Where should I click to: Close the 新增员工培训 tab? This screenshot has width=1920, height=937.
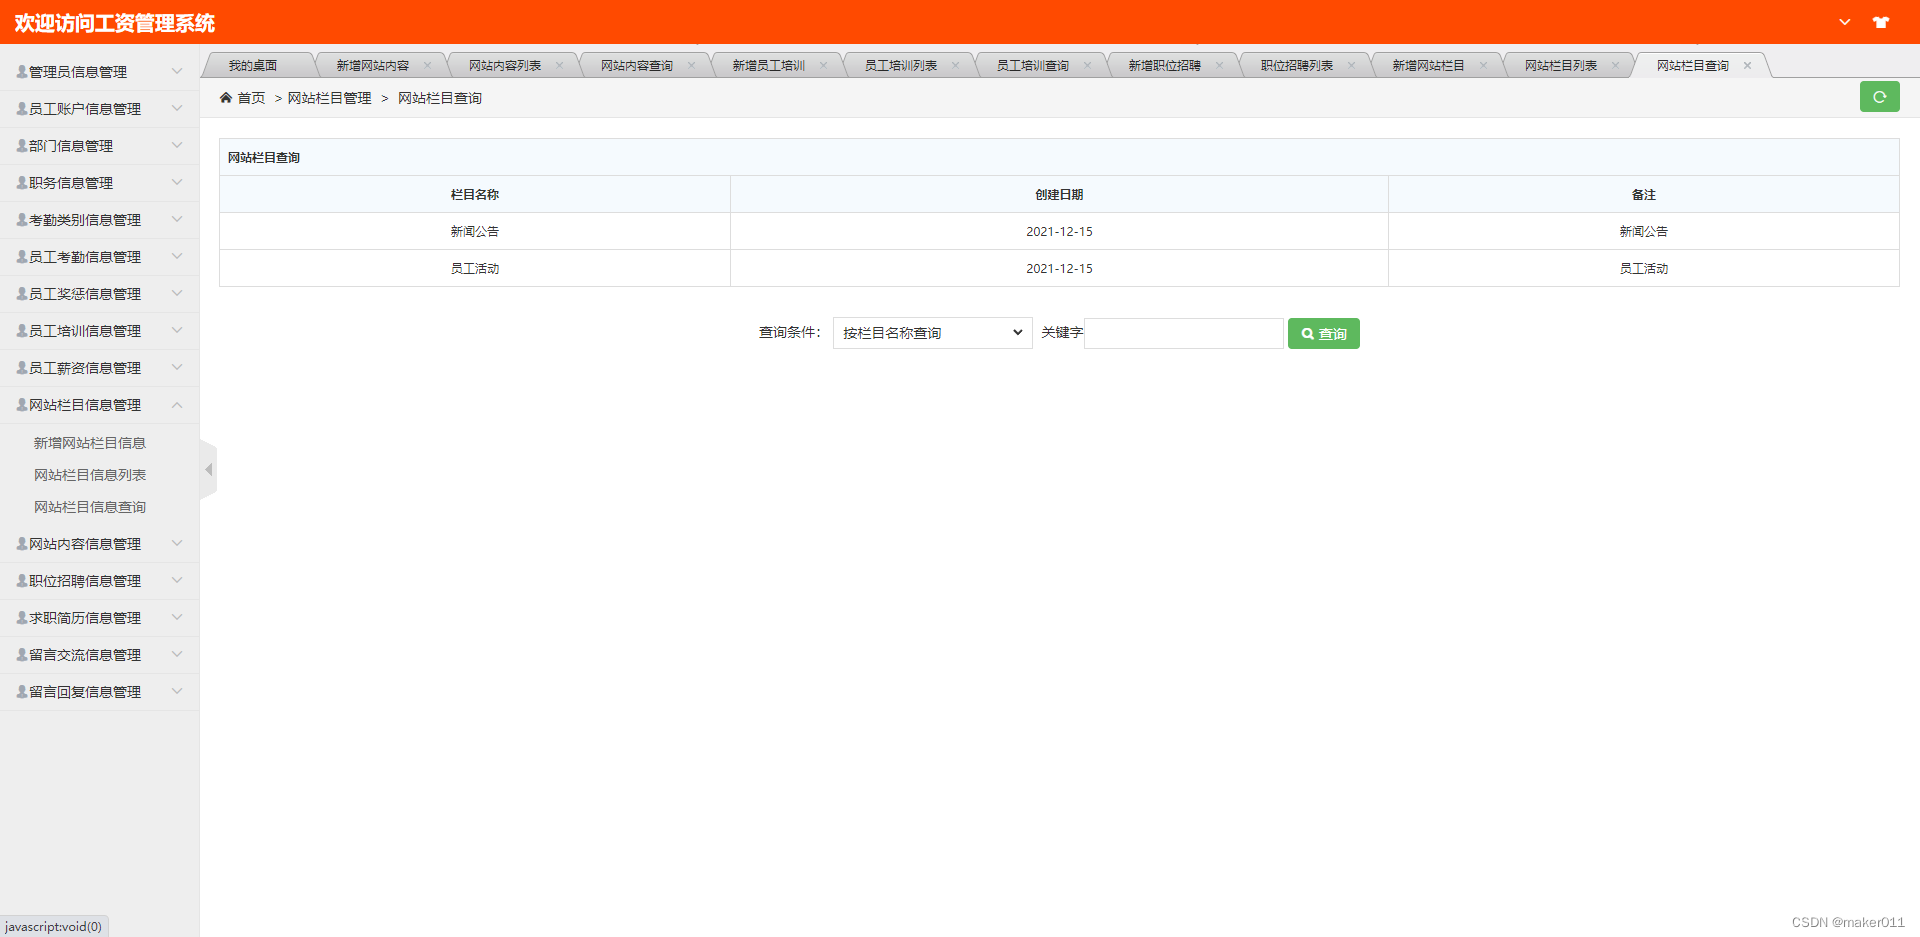tap(823, 66)
